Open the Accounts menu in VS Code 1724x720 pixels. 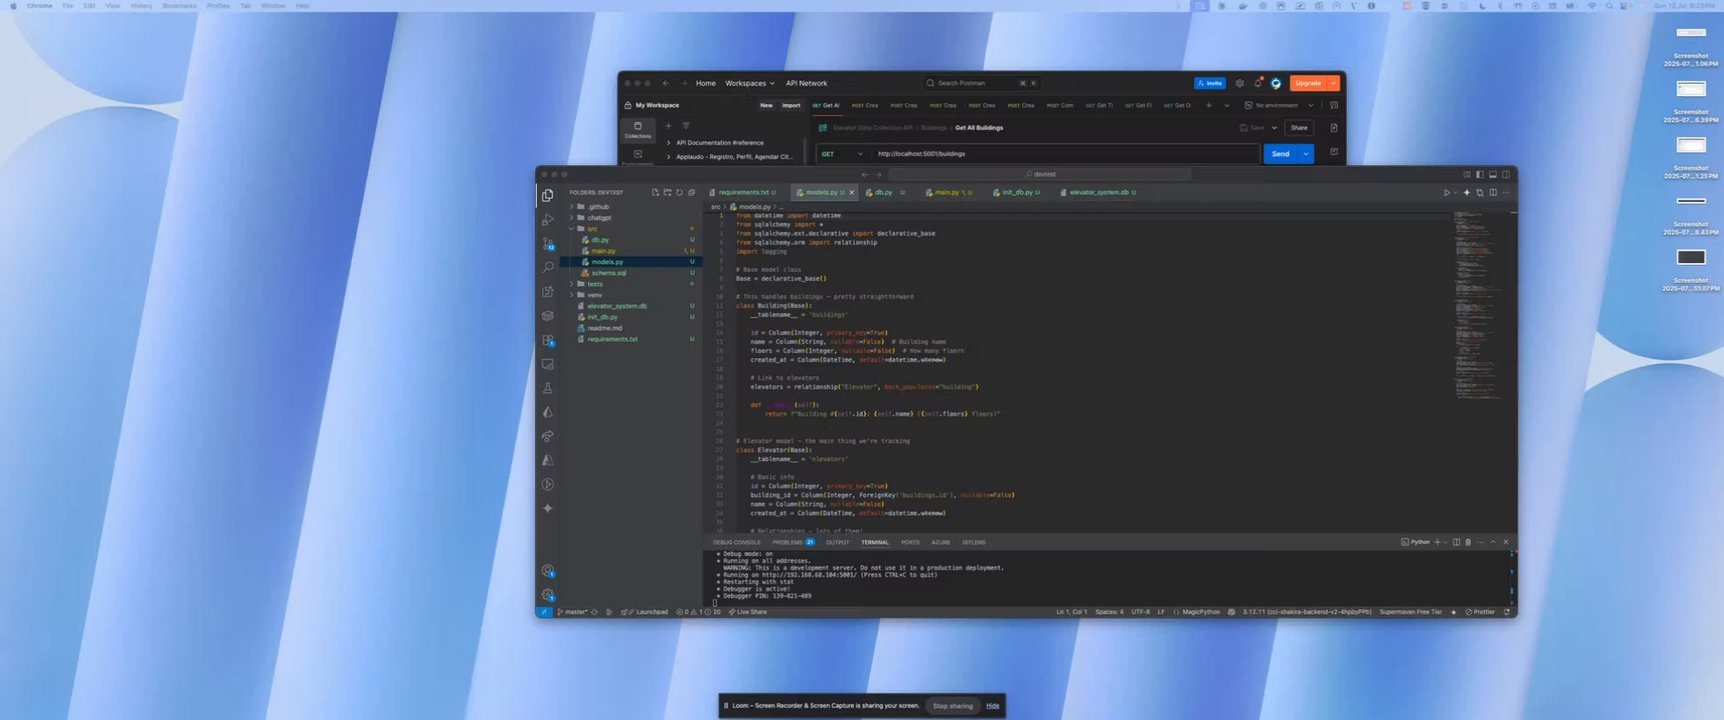(x=547, y=571)
